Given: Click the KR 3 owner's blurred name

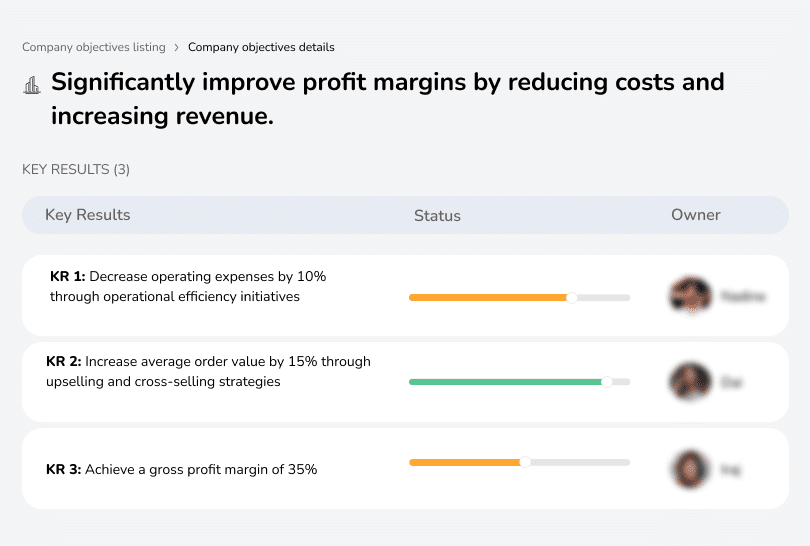Looking at the screenshot, I should [730, 470].
